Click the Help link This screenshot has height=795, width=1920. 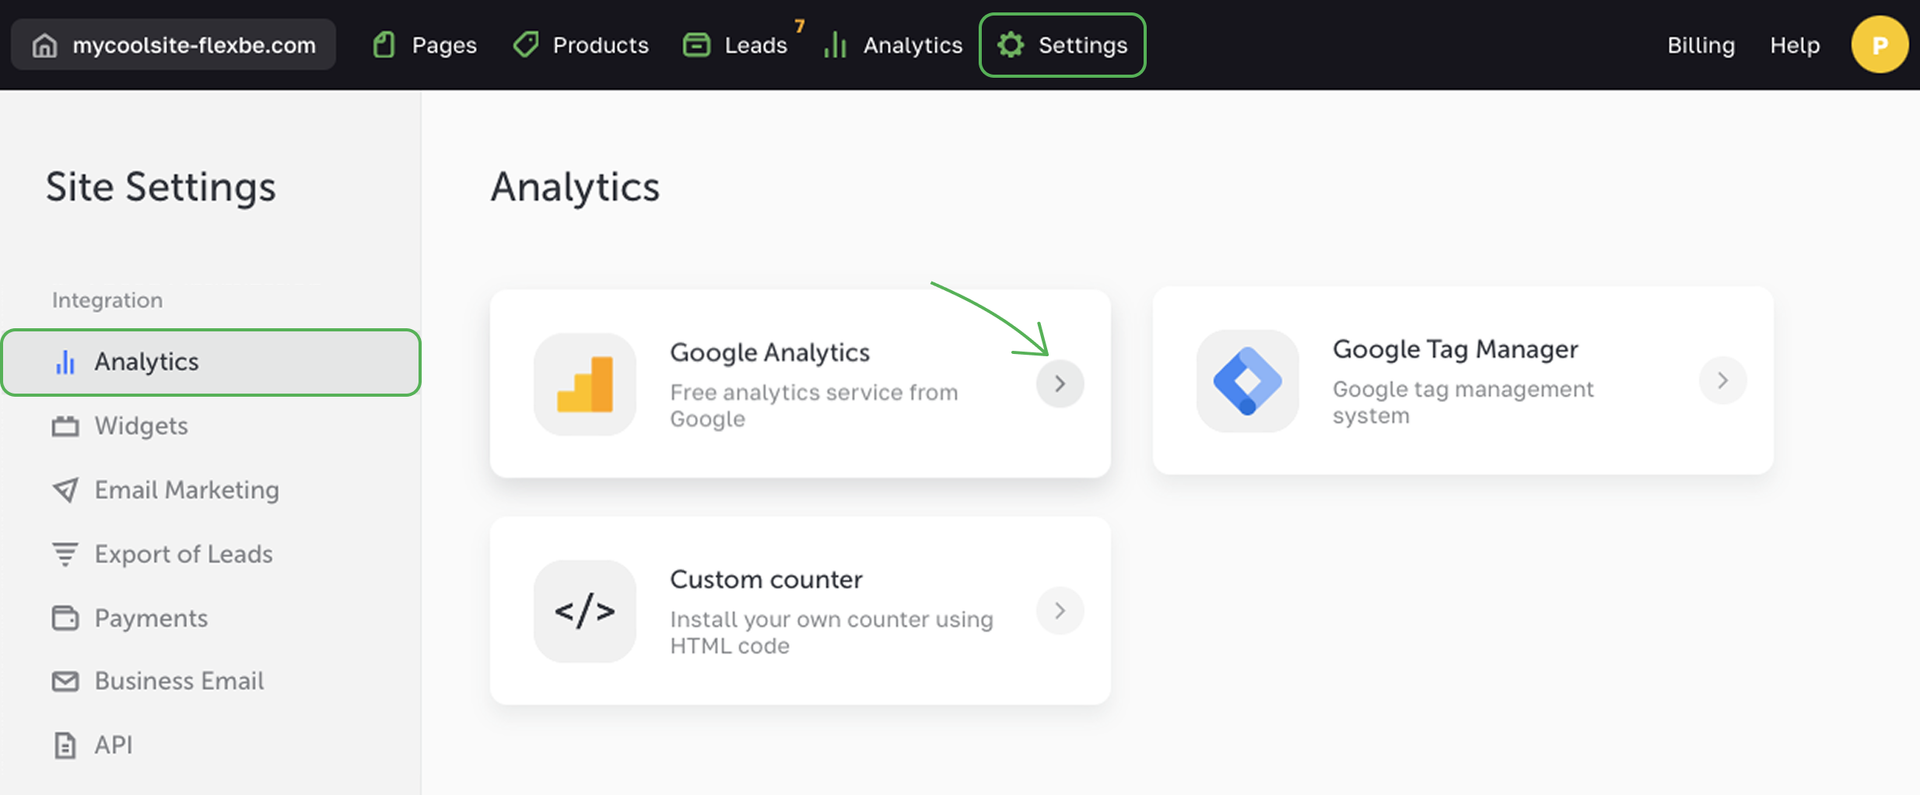[1794, 45]
